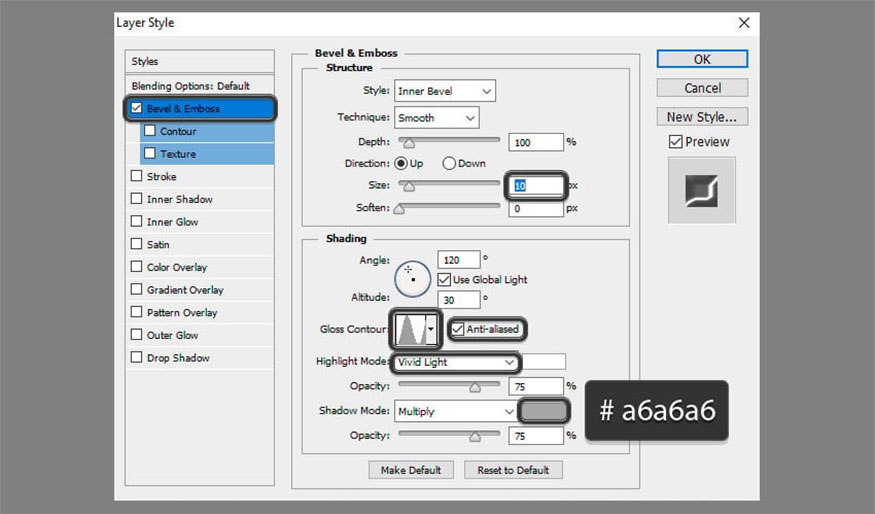875x514 pixels.
Task: Click the New Style... button
Action: tap(701, 116)
